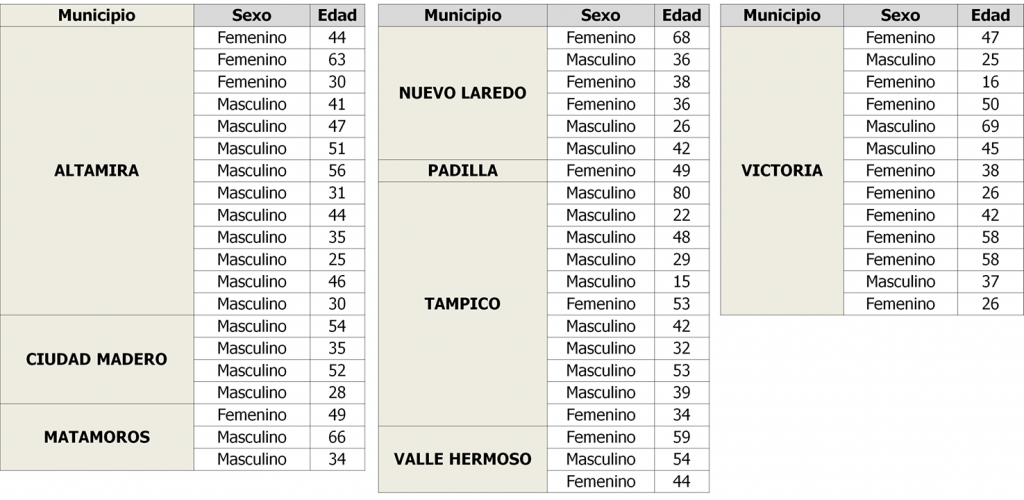This screenshot has height=500, width=1024.
Task: Select the PADILLA municipality cell
Action: pyautogui.click(x=462, y=171)
